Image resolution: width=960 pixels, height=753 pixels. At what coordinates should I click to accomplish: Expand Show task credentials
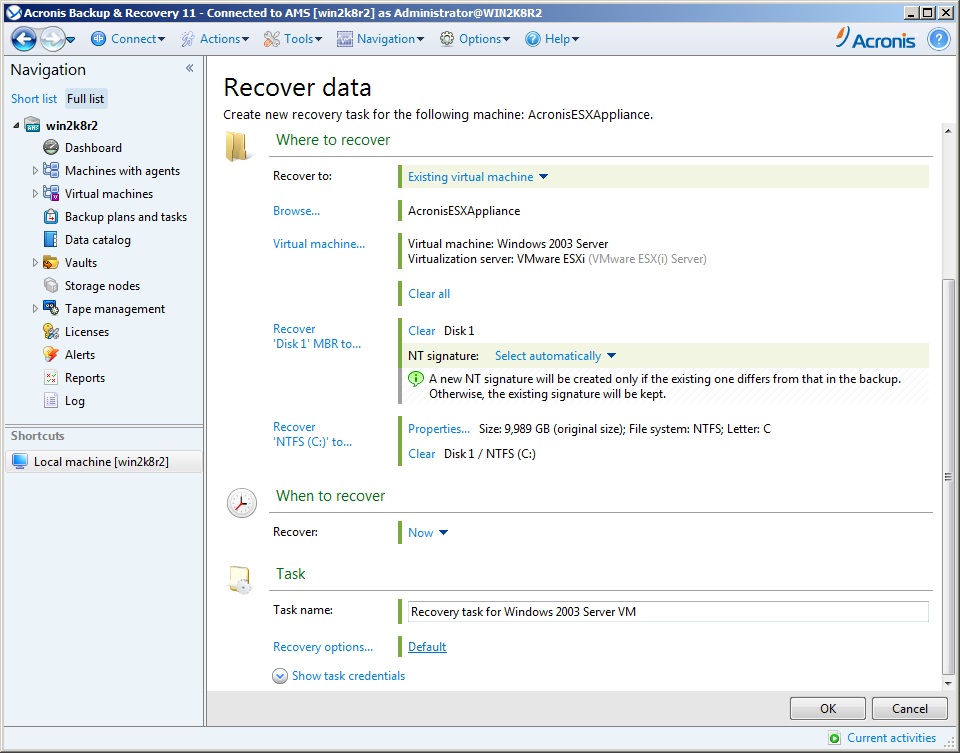[339, 676]
